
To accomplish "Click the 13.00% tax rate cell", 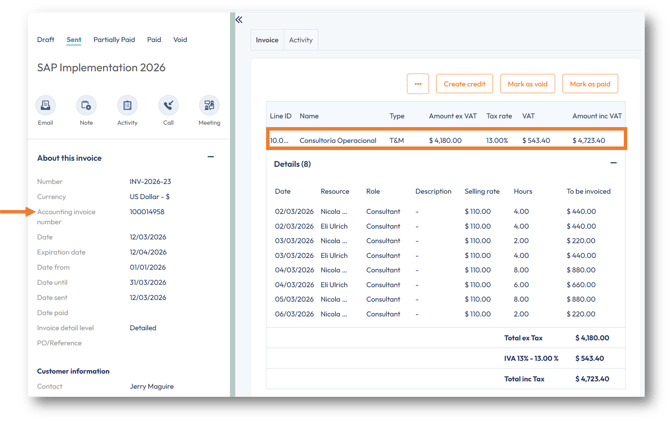I will coord(497,140).
